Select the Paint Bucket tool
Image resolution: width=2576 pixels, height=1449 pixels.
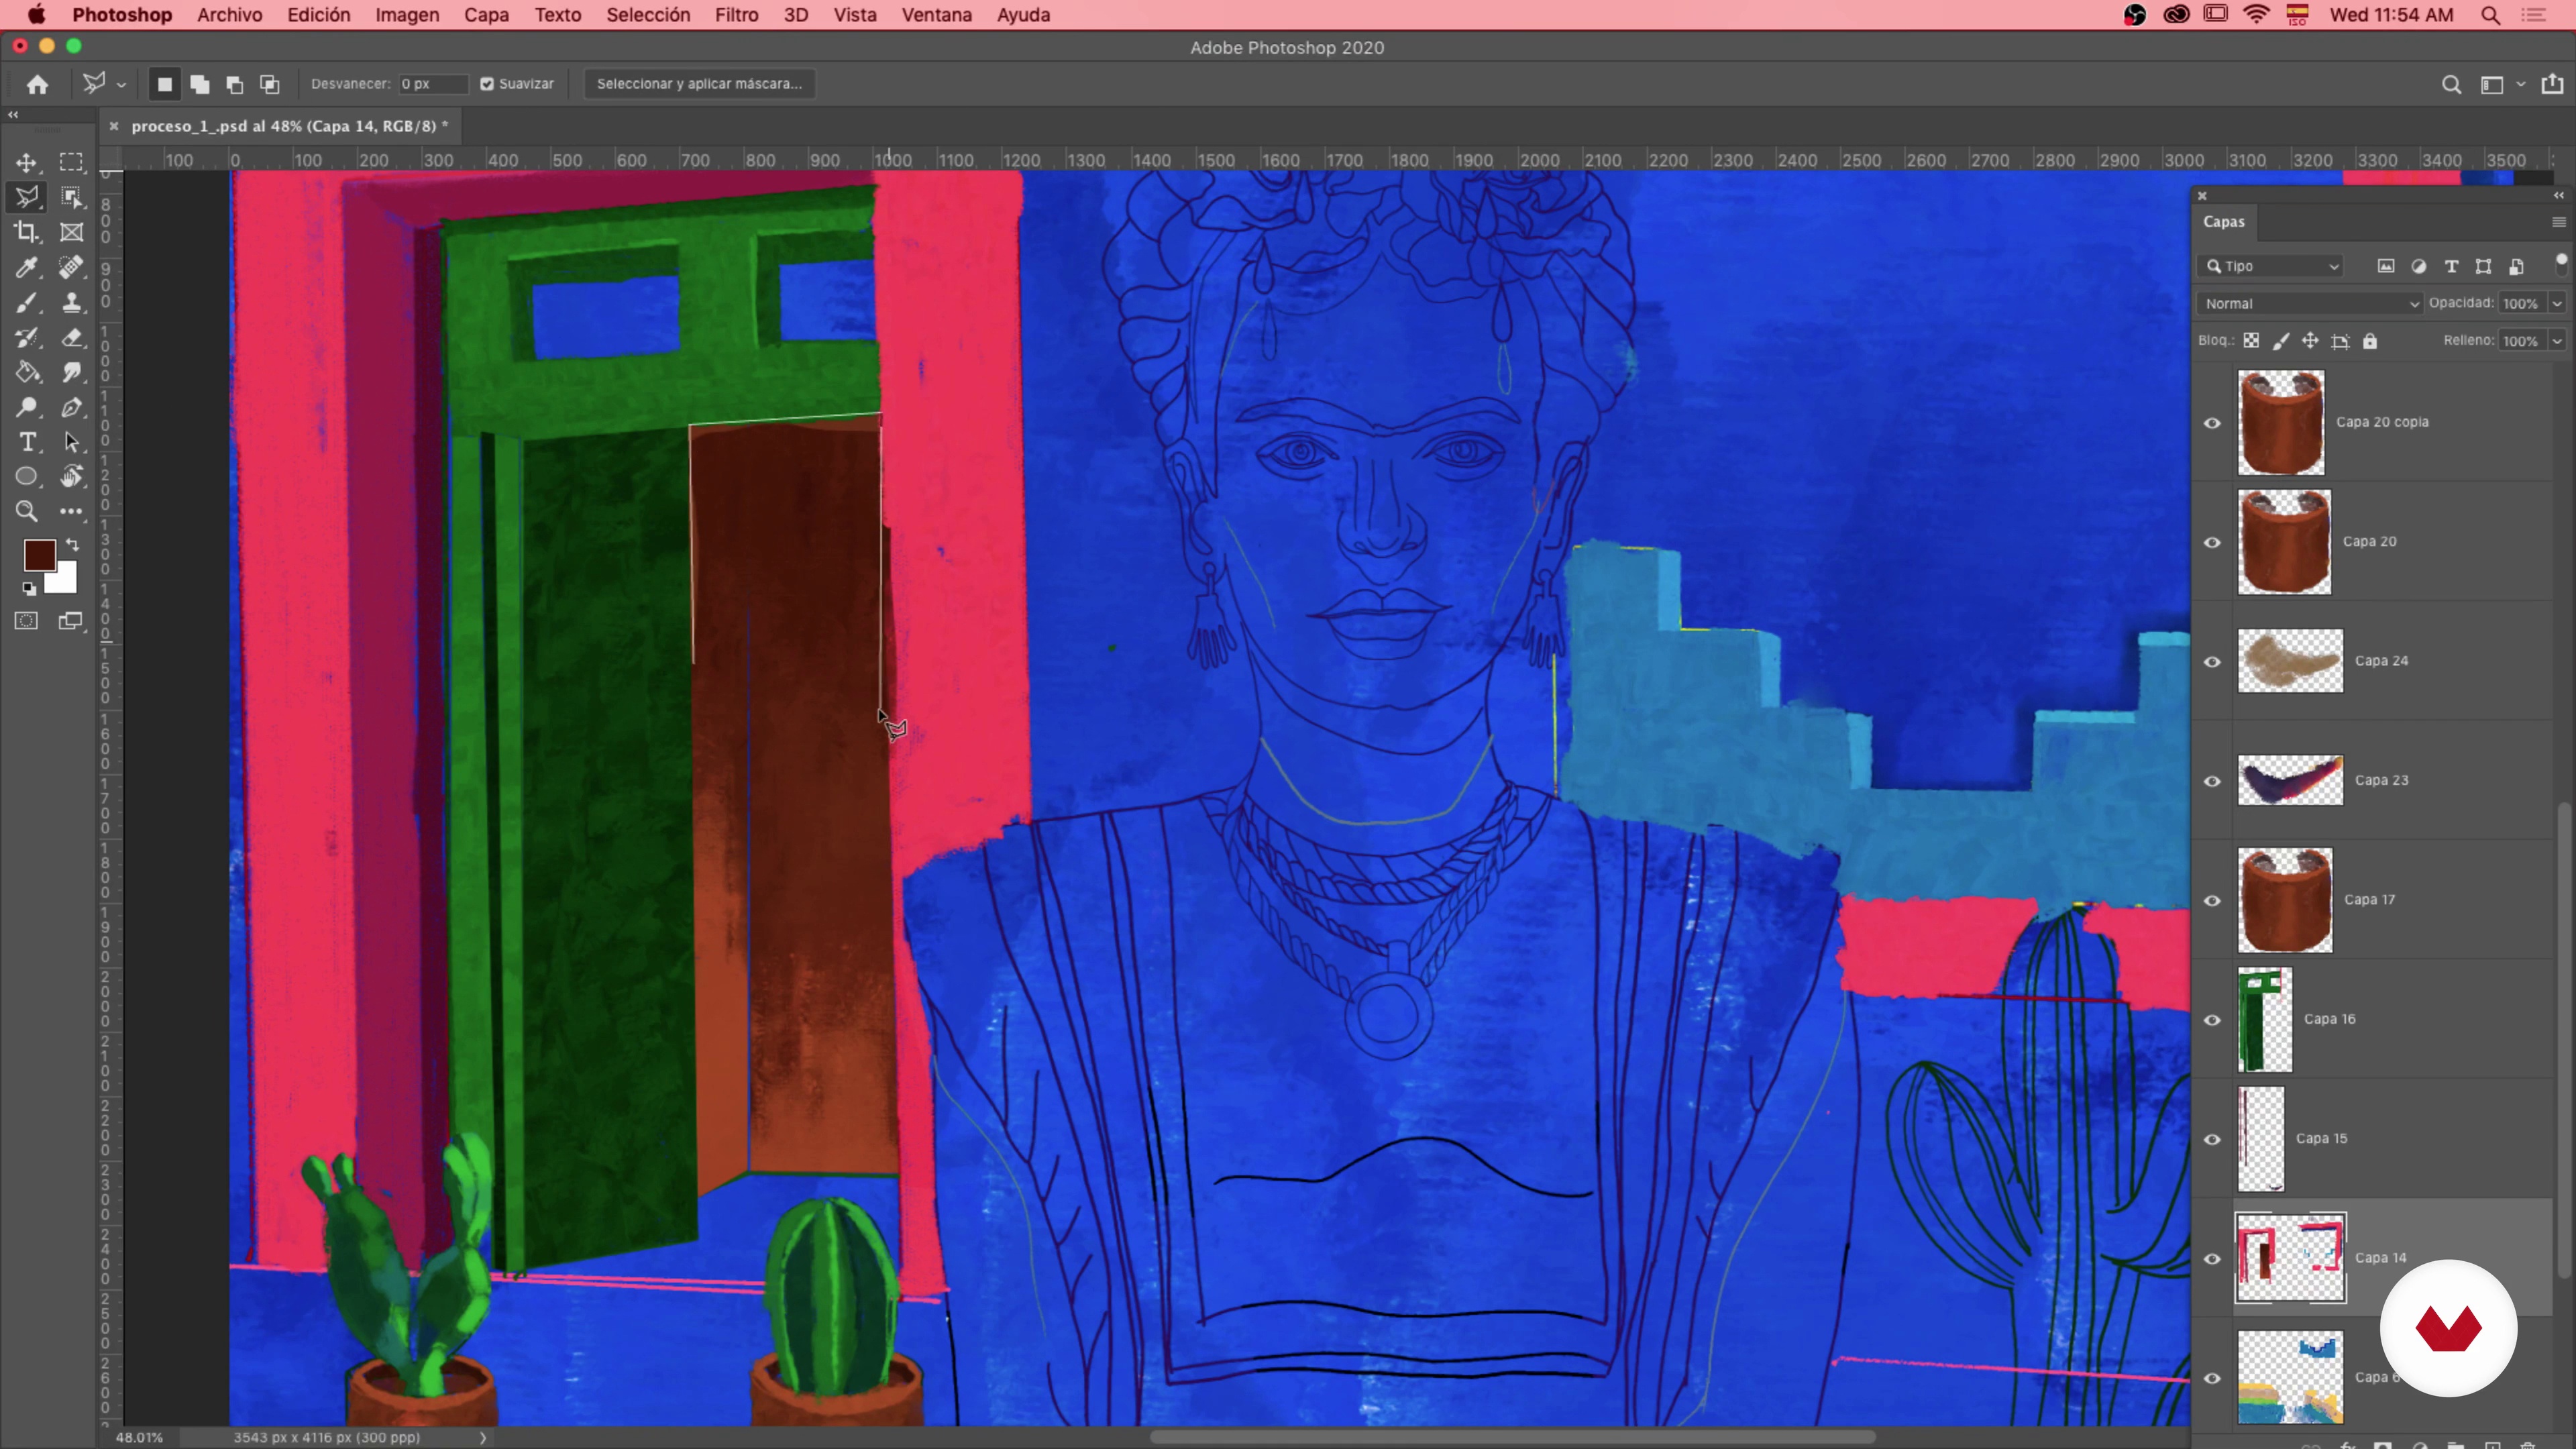click(27, 372)
